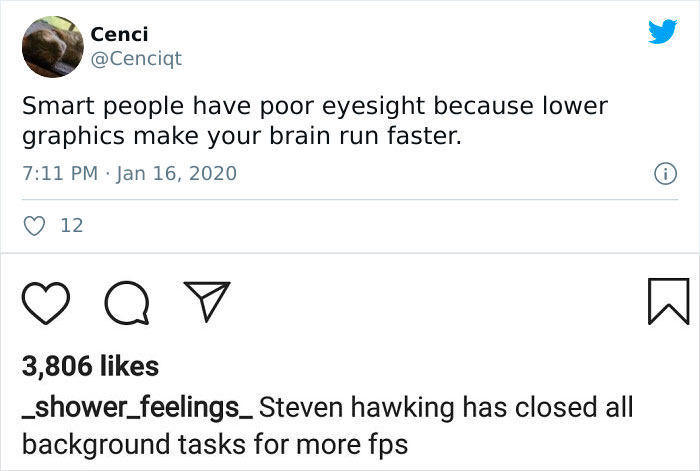Click the "Smart people have poor eyesight" line
The width and height of the screenshot is (700, 471).
pyautogui.click(x=314, y=105)
